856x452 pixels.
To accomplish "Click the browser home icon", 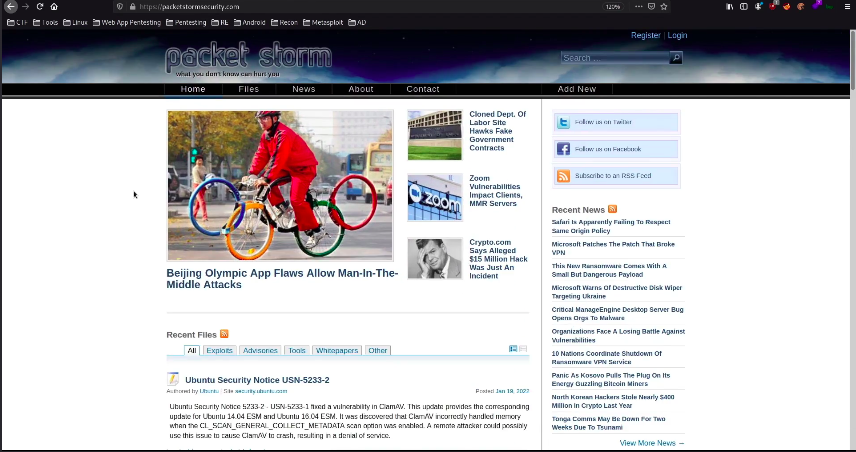I will pos(54,6).
